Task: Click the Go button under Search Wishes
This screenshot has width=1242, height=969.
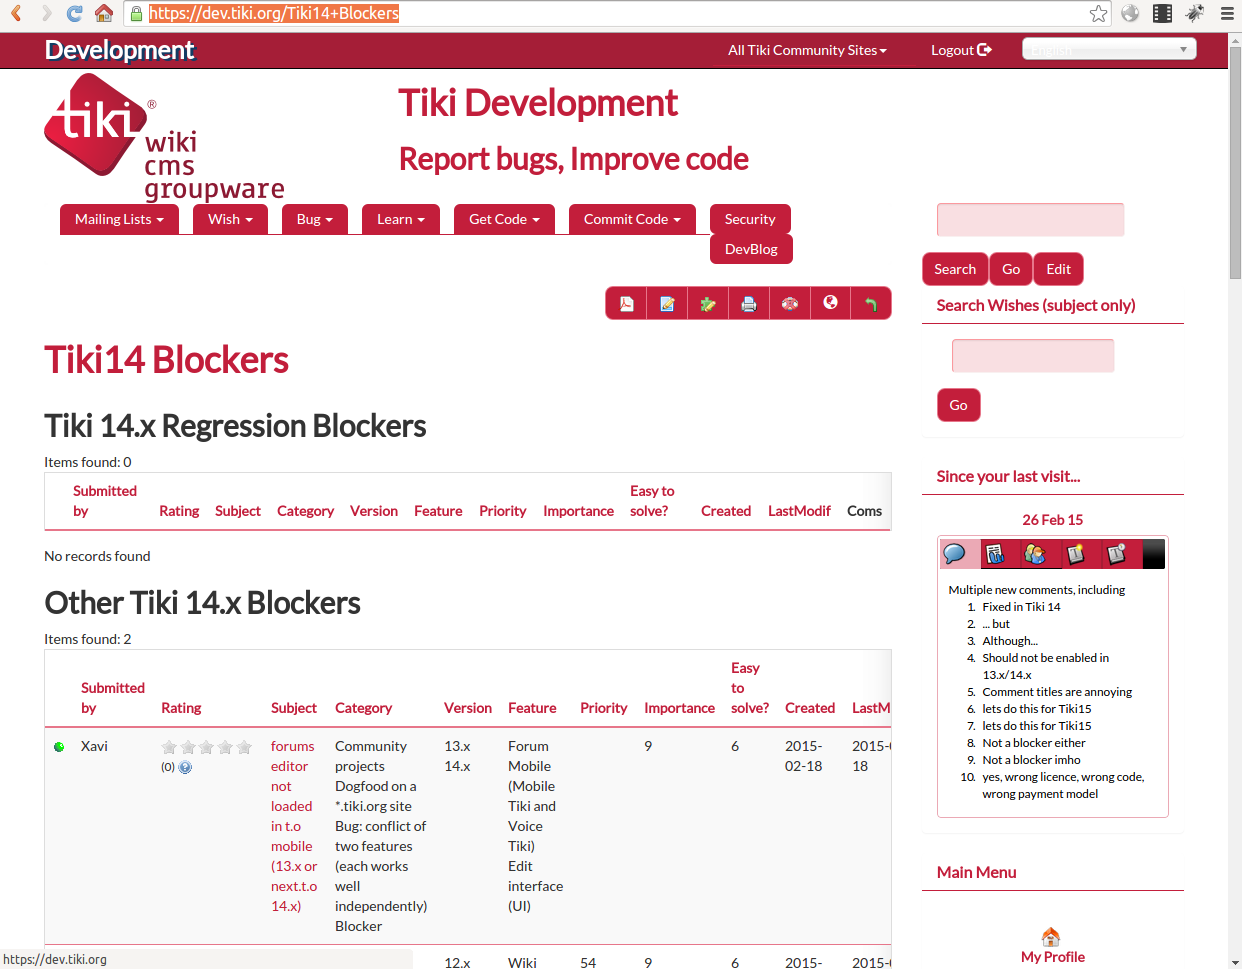Action: [x=958, y=405]
